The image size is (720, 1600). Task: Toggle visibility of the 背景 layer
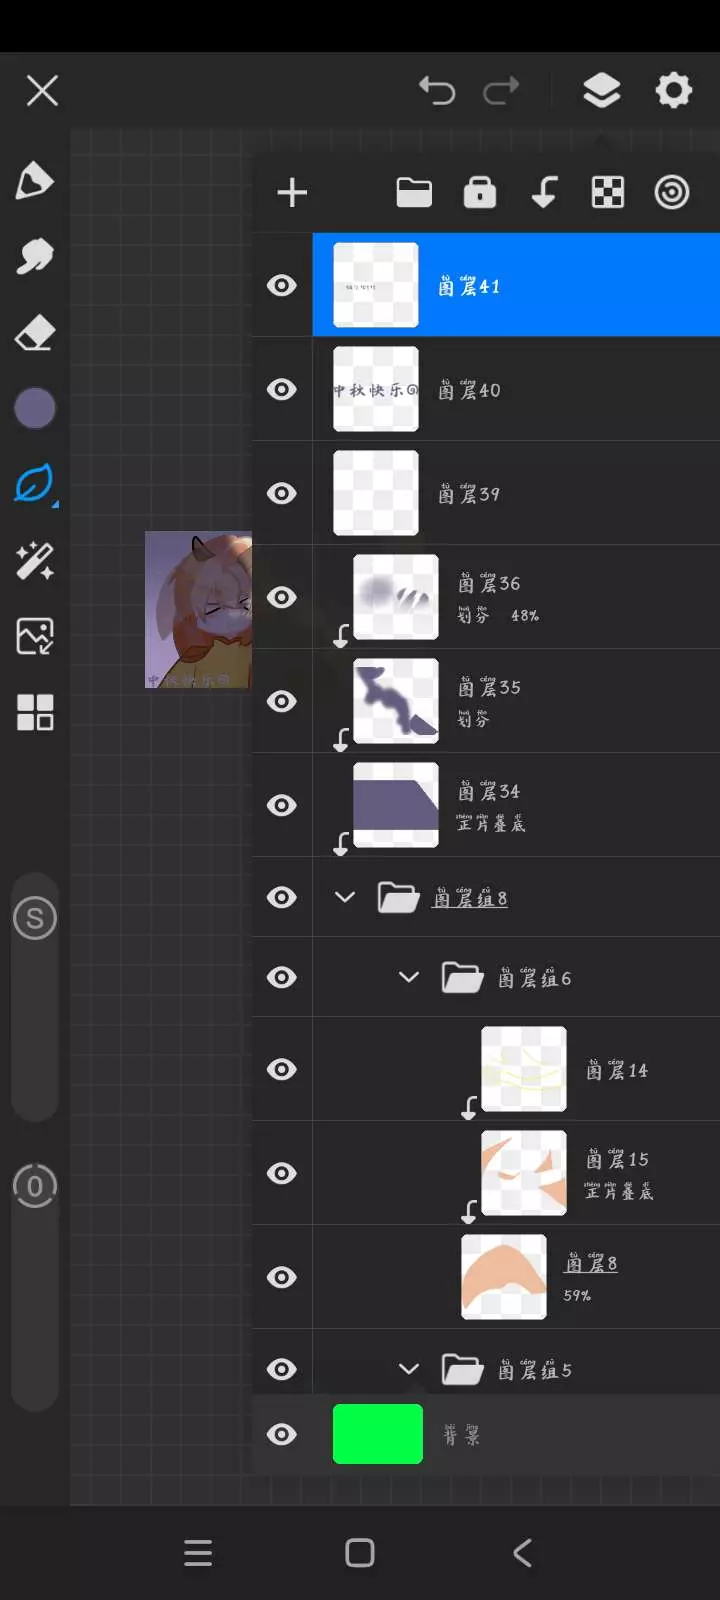(282, 1434)
